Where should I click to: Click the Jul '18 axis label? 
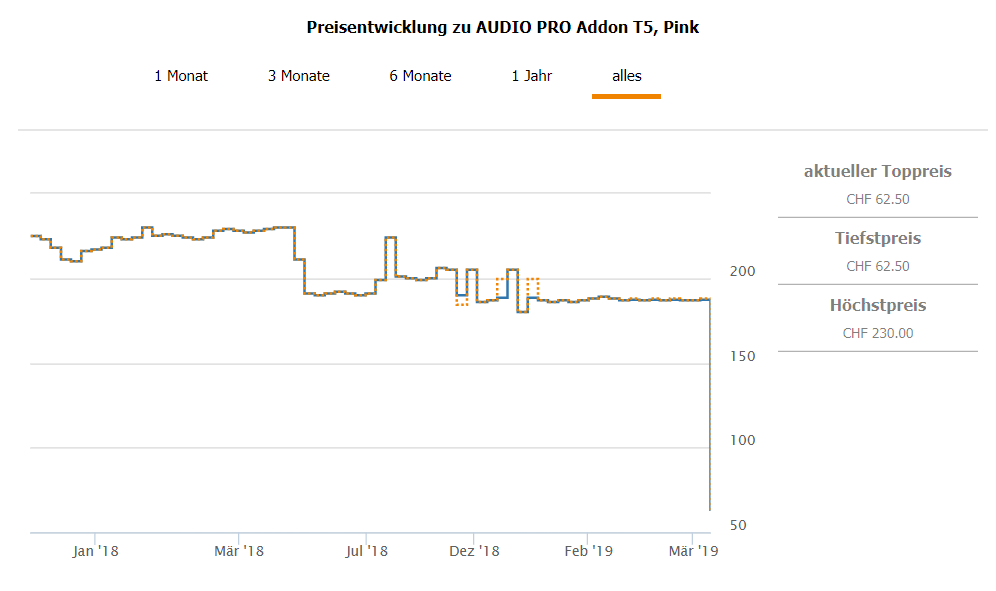click(366, 551)
